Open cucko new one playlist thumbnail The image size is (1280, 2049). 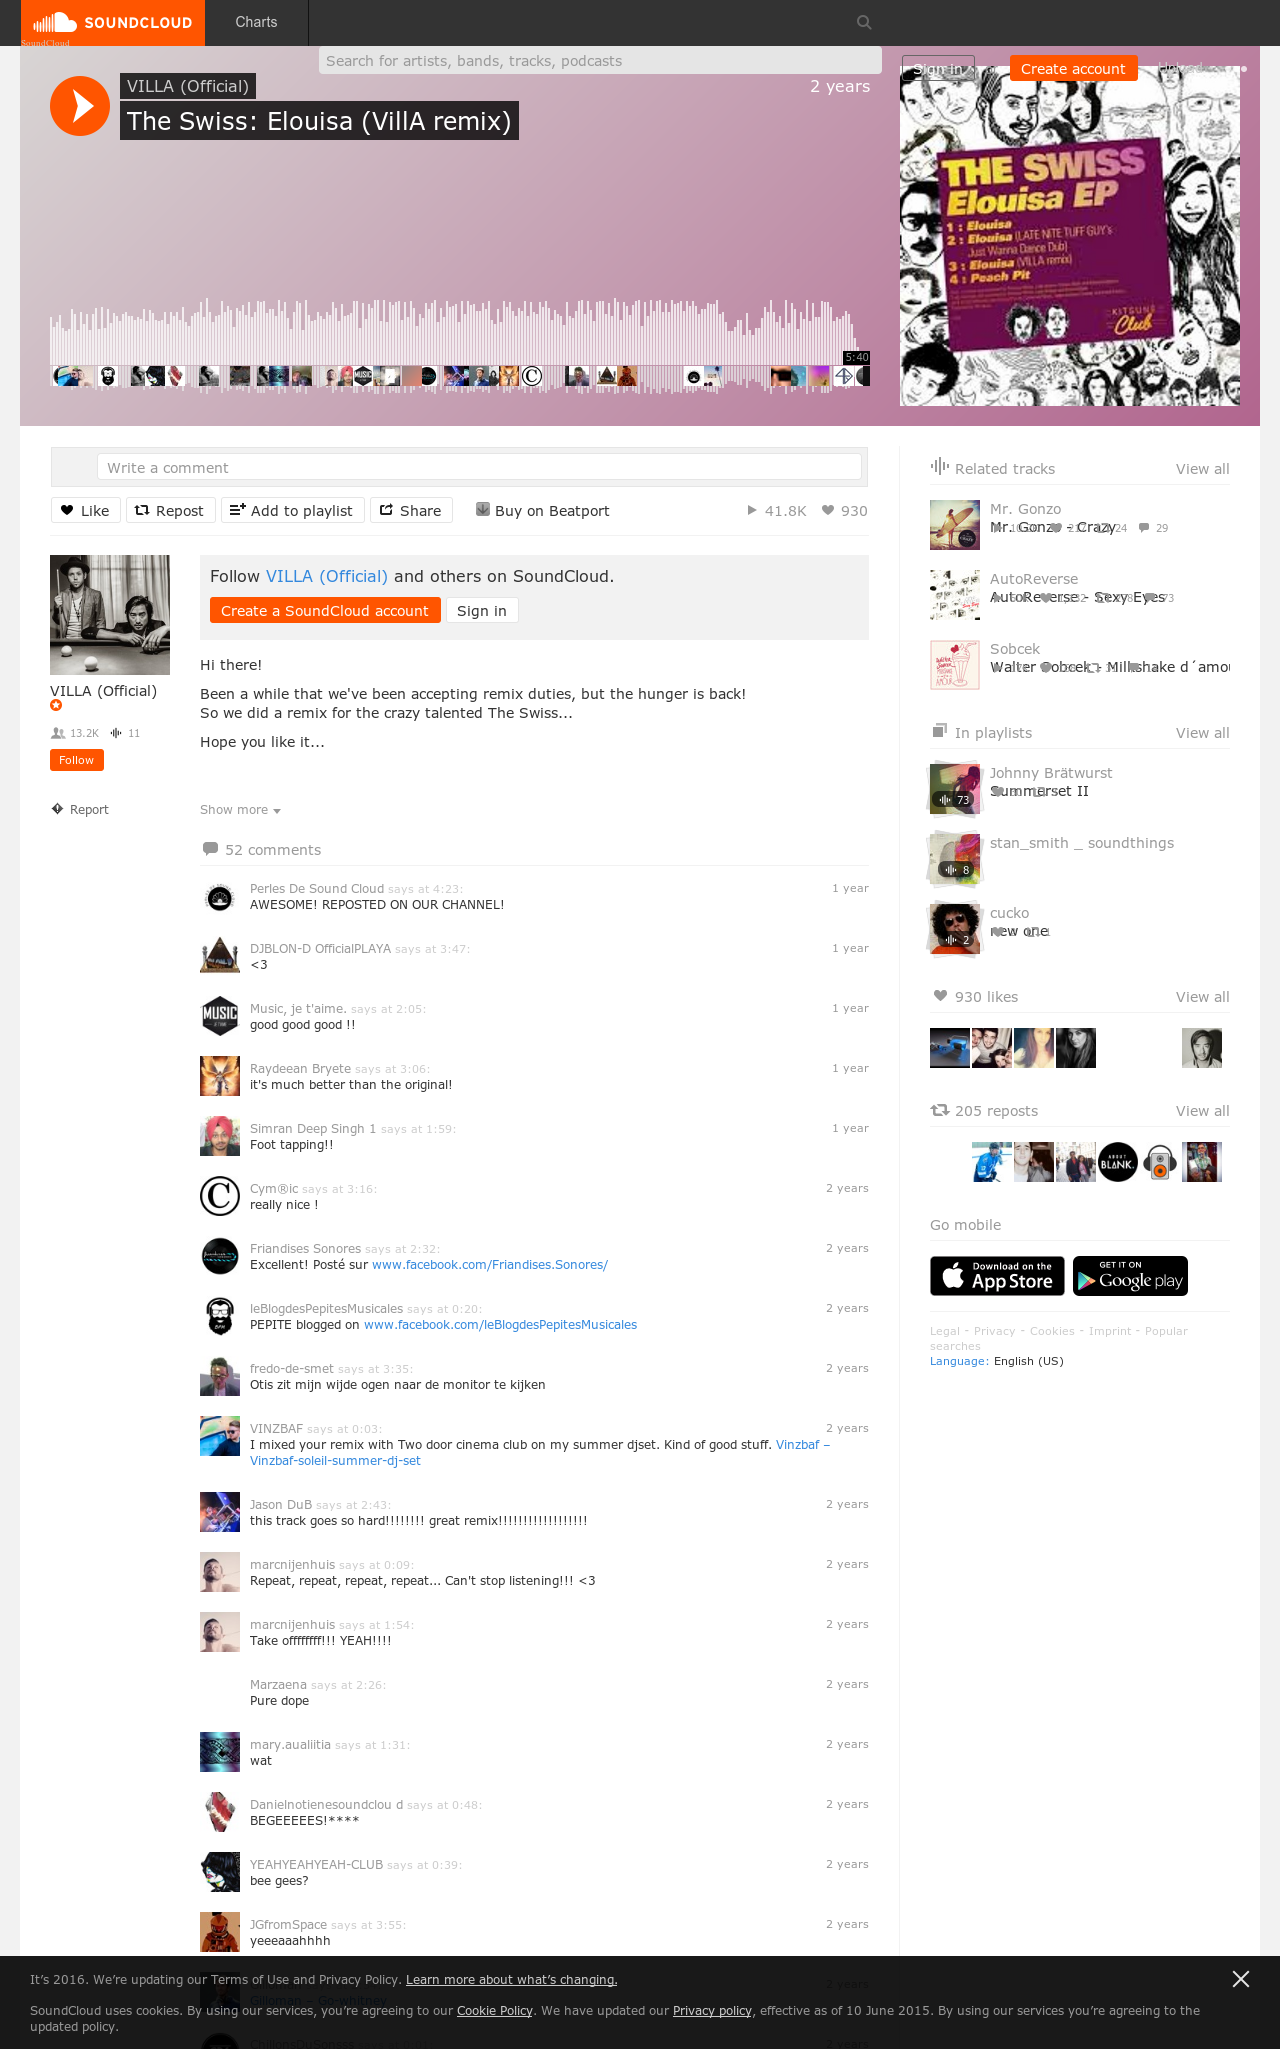[x=955, y=929]
